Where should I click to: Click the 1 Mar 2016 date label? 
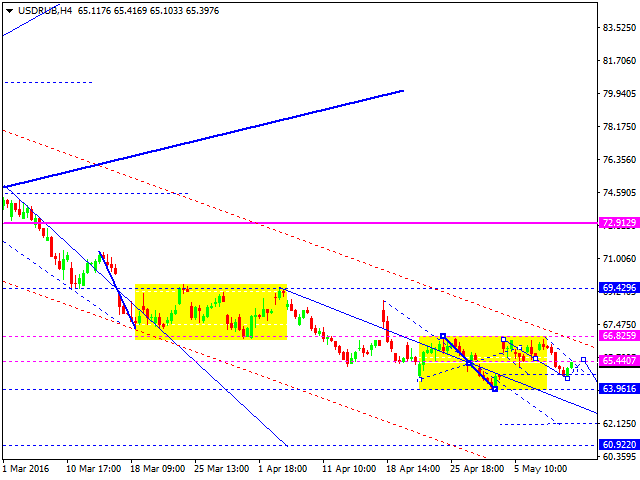coord(26,469)
